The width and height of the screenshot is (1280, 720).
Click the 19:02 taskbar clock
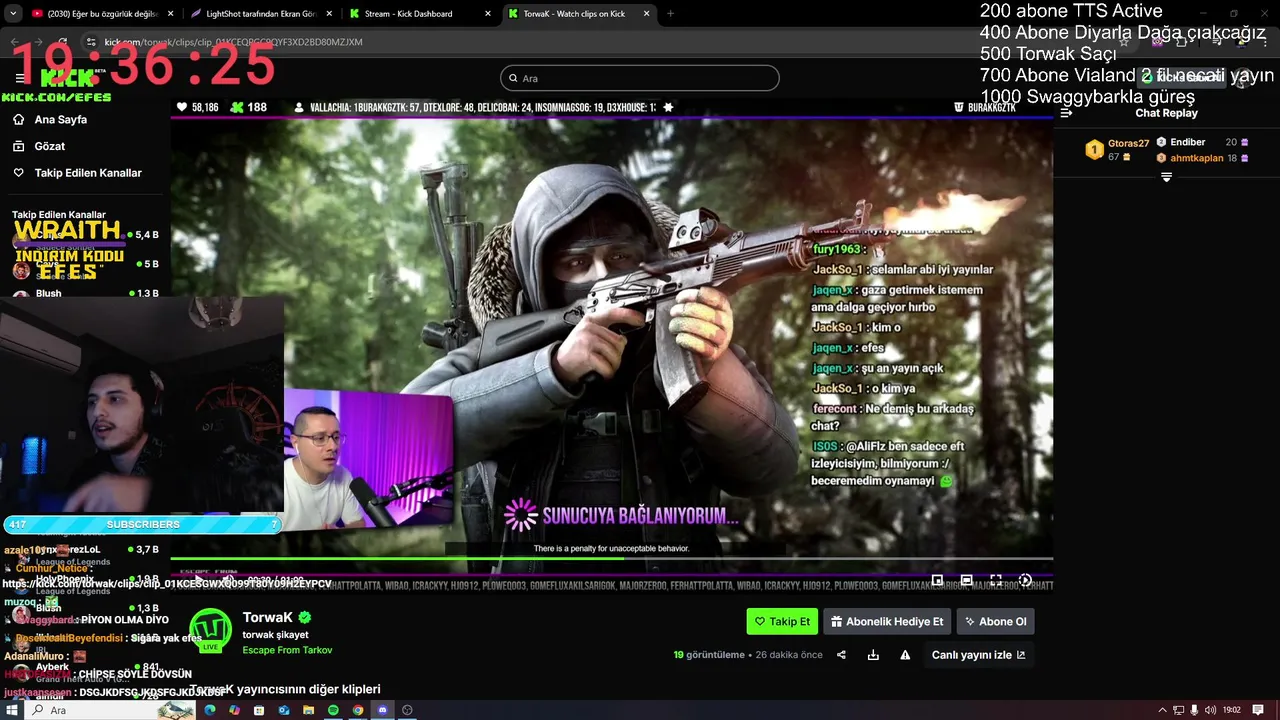pyautogui.click(x=1232, y=710)
